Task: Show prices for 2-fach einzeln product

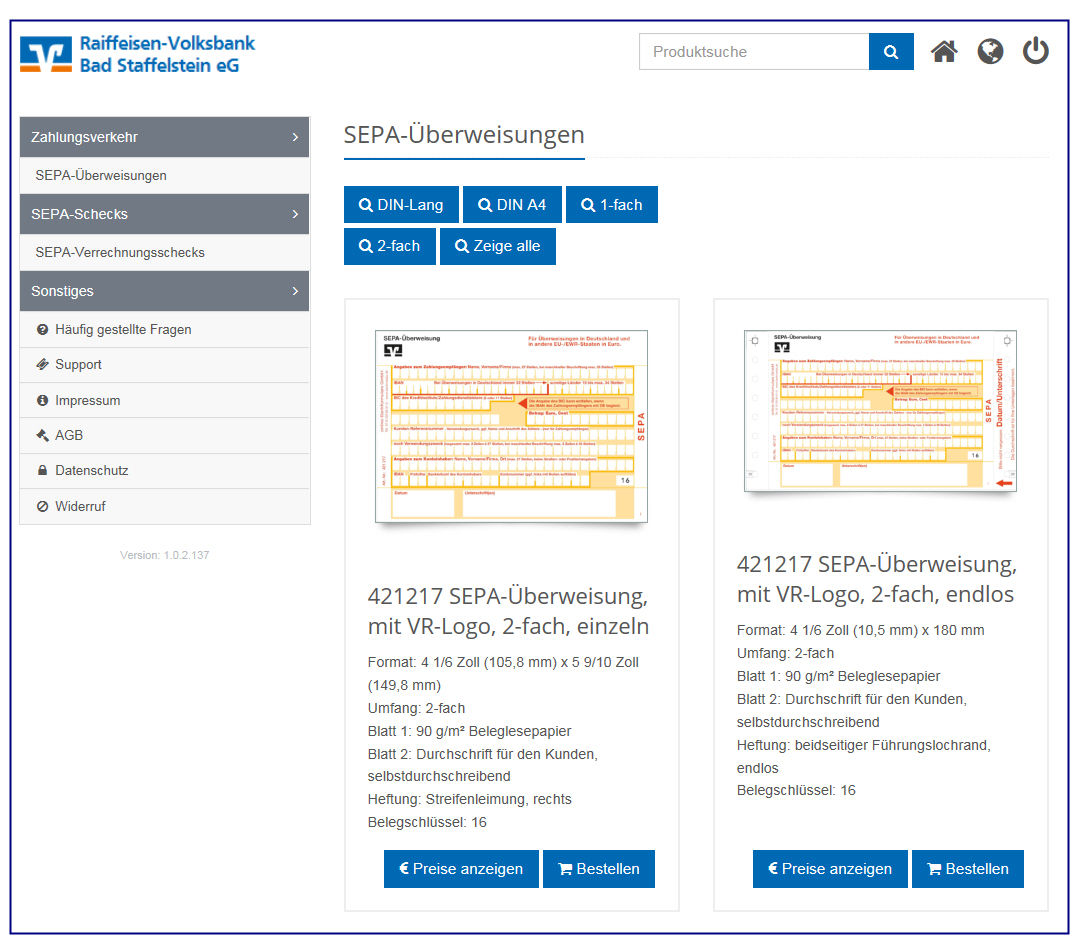Action: [461, 869]
